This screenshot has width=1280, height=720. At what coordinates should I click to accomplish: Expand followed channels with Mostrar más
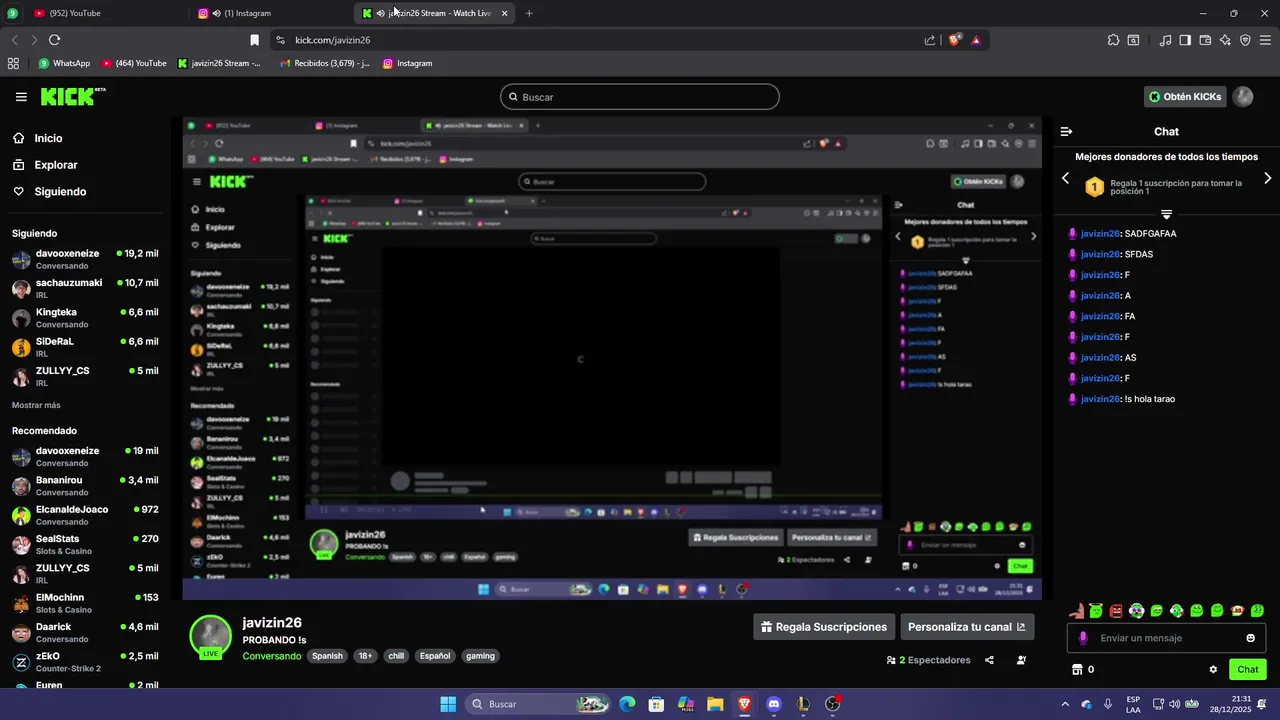36,405
